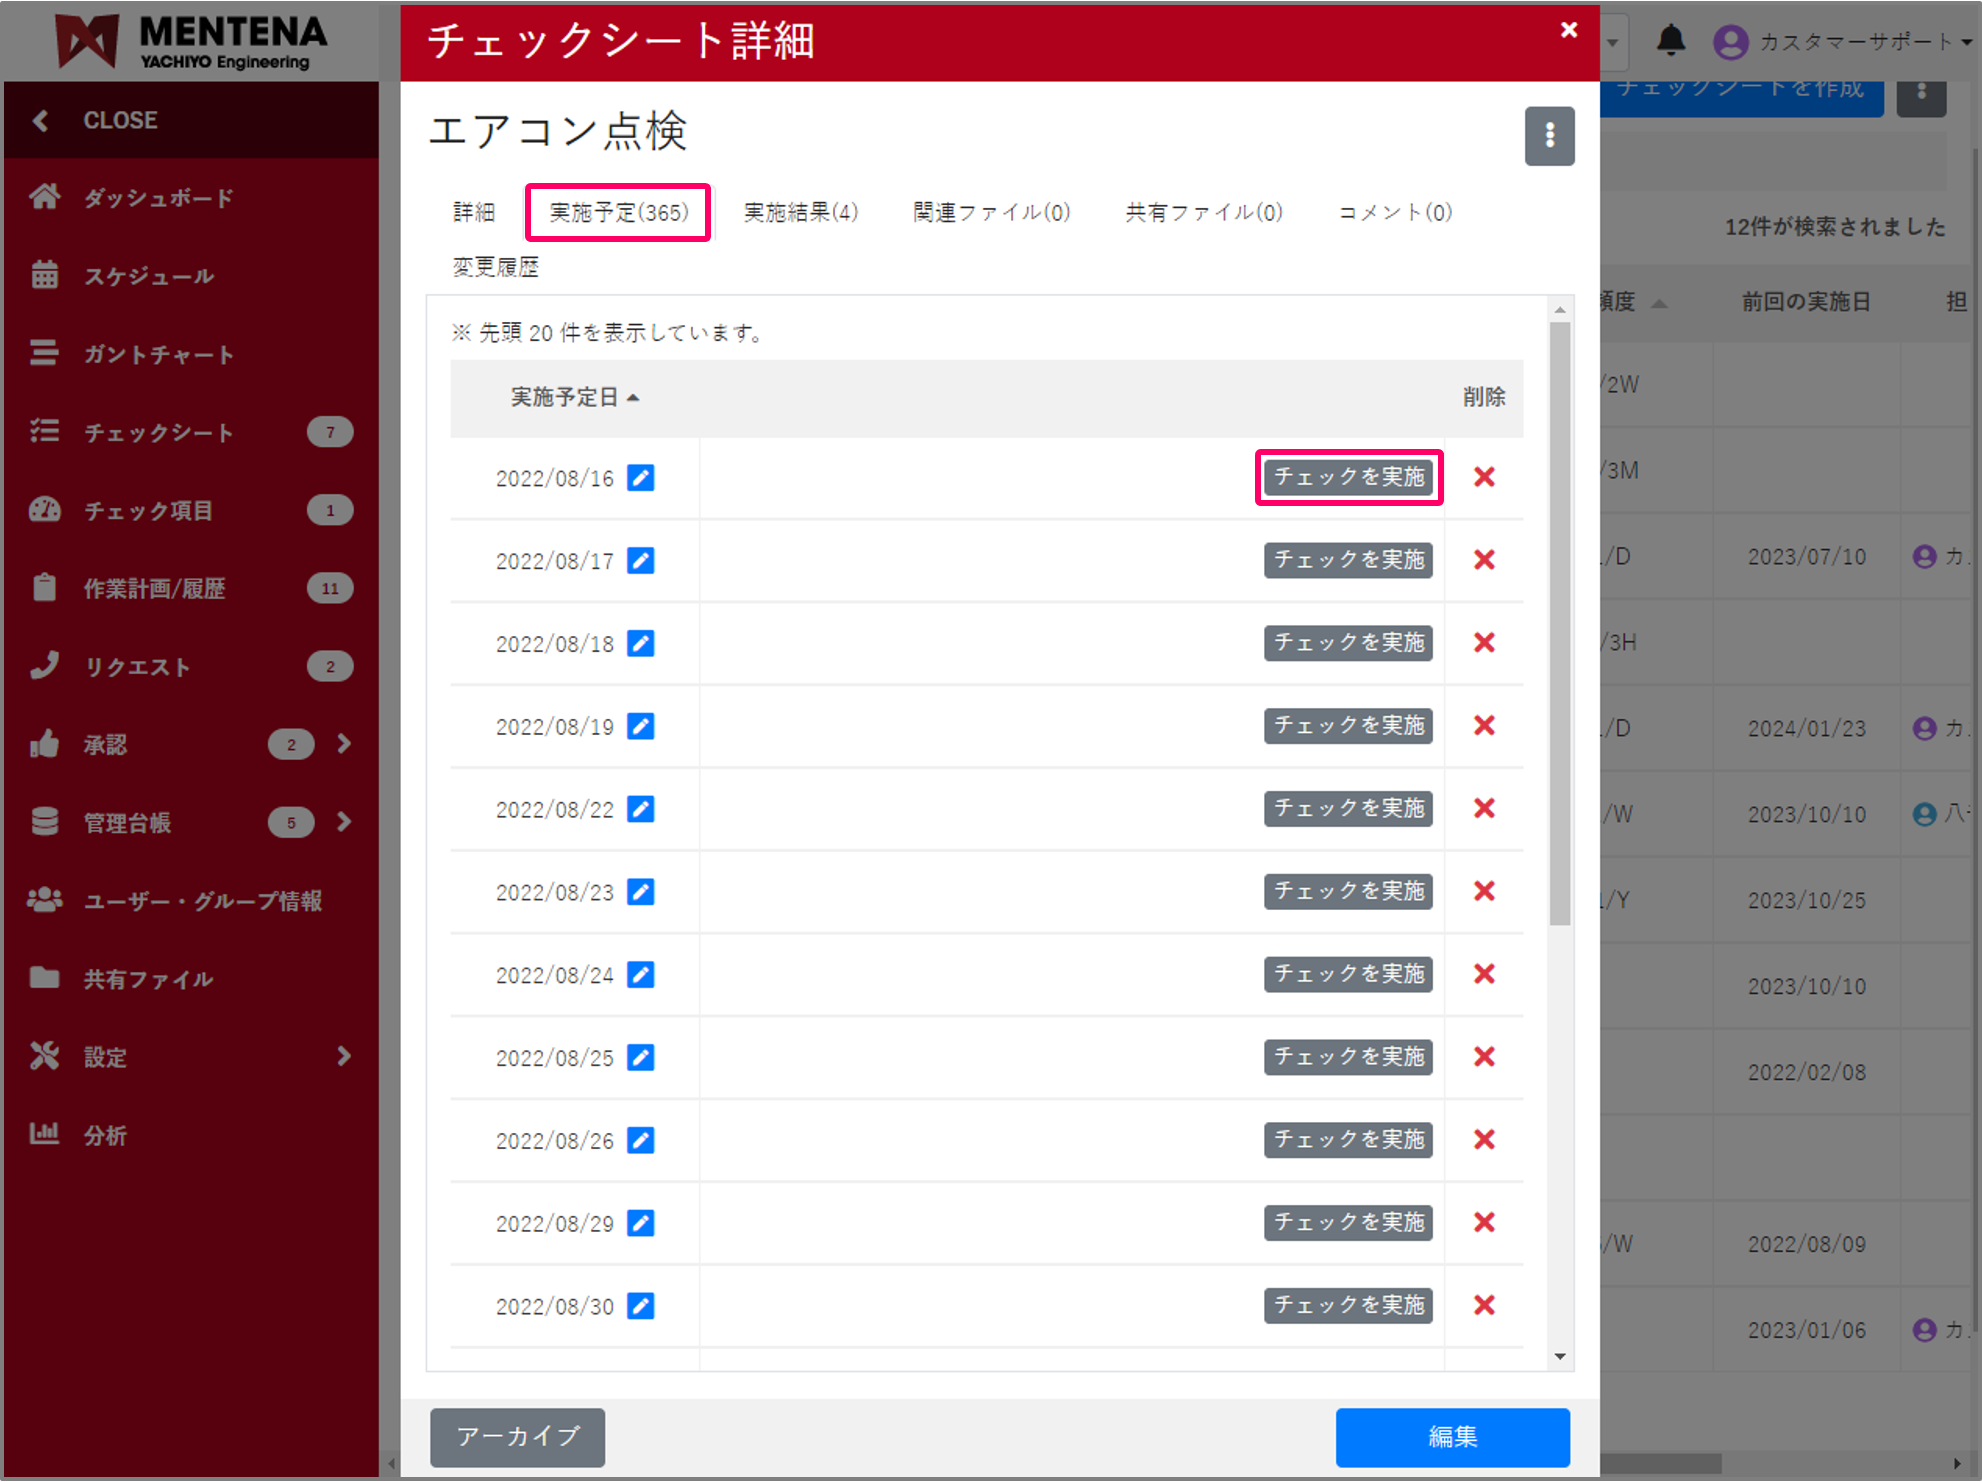This screenshot has width=1982, height=1482.
Task: Click the チェックシート sidebar icon
Action: coord(45,432)
